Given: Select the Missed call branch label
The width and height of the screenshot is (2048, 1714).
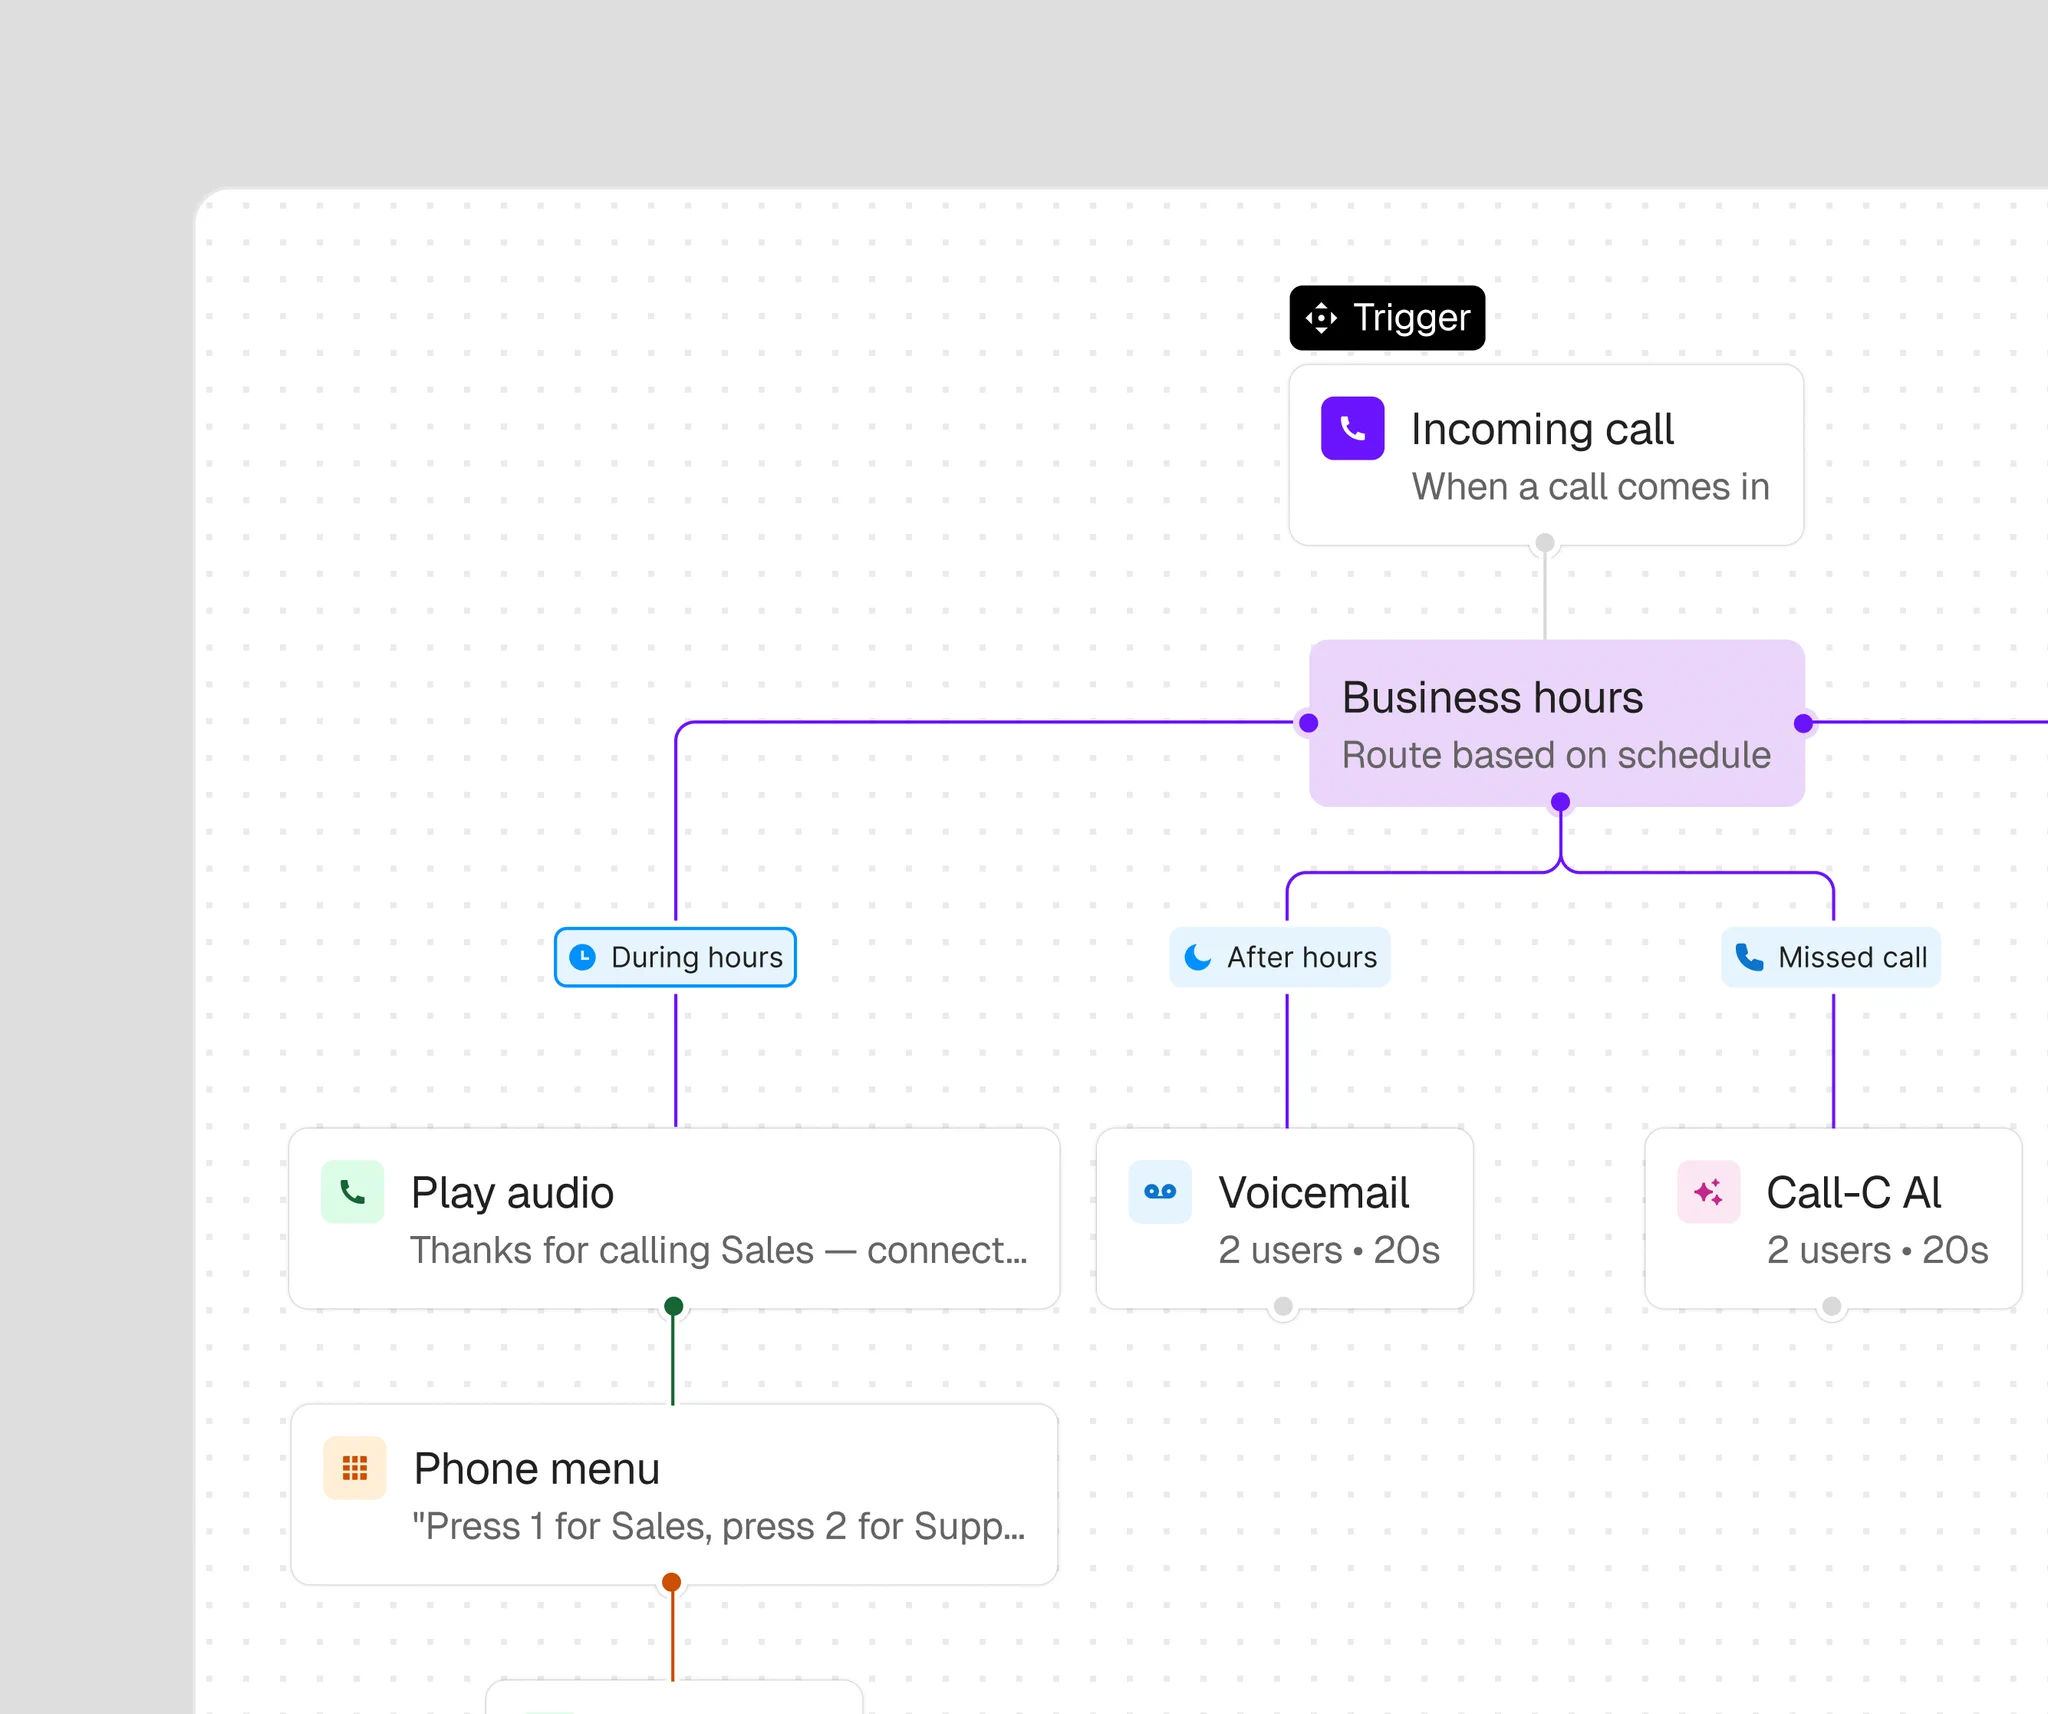Looking at the screenshot, I should click(1831, 957).
